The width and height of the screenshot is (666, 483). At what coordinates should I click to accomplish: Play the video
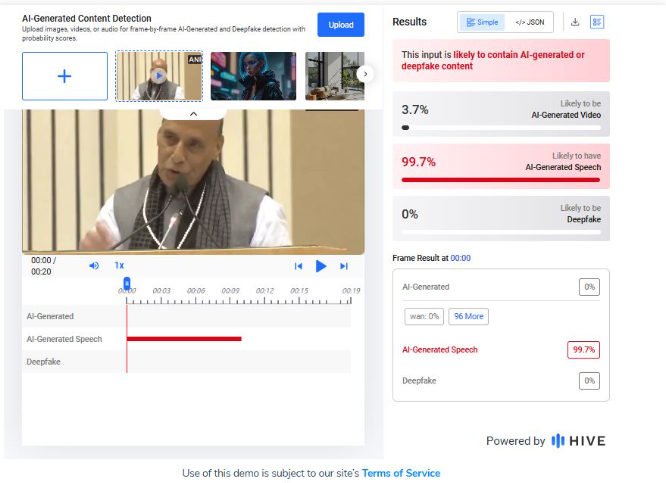pos(321,266)
